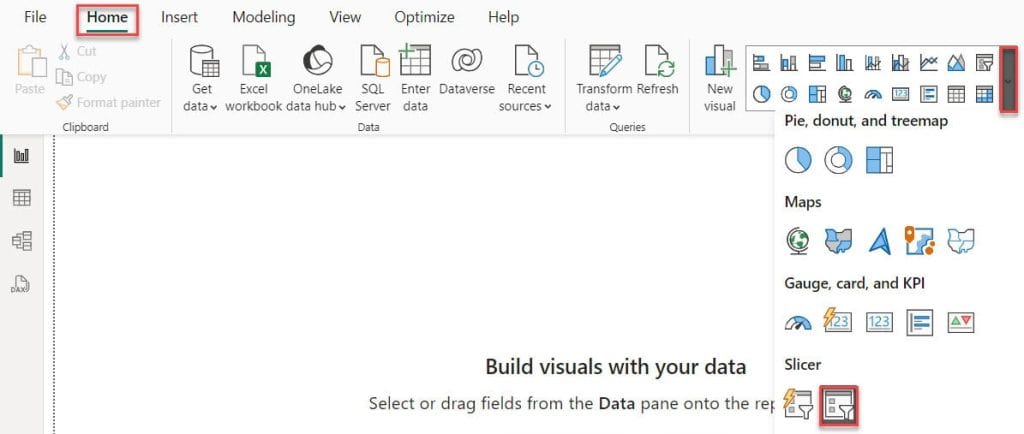Image resolution: width=1024 pixels, height=434 pixels.
Task: Connect to Dataverse
Action: [x=467, y=70]
